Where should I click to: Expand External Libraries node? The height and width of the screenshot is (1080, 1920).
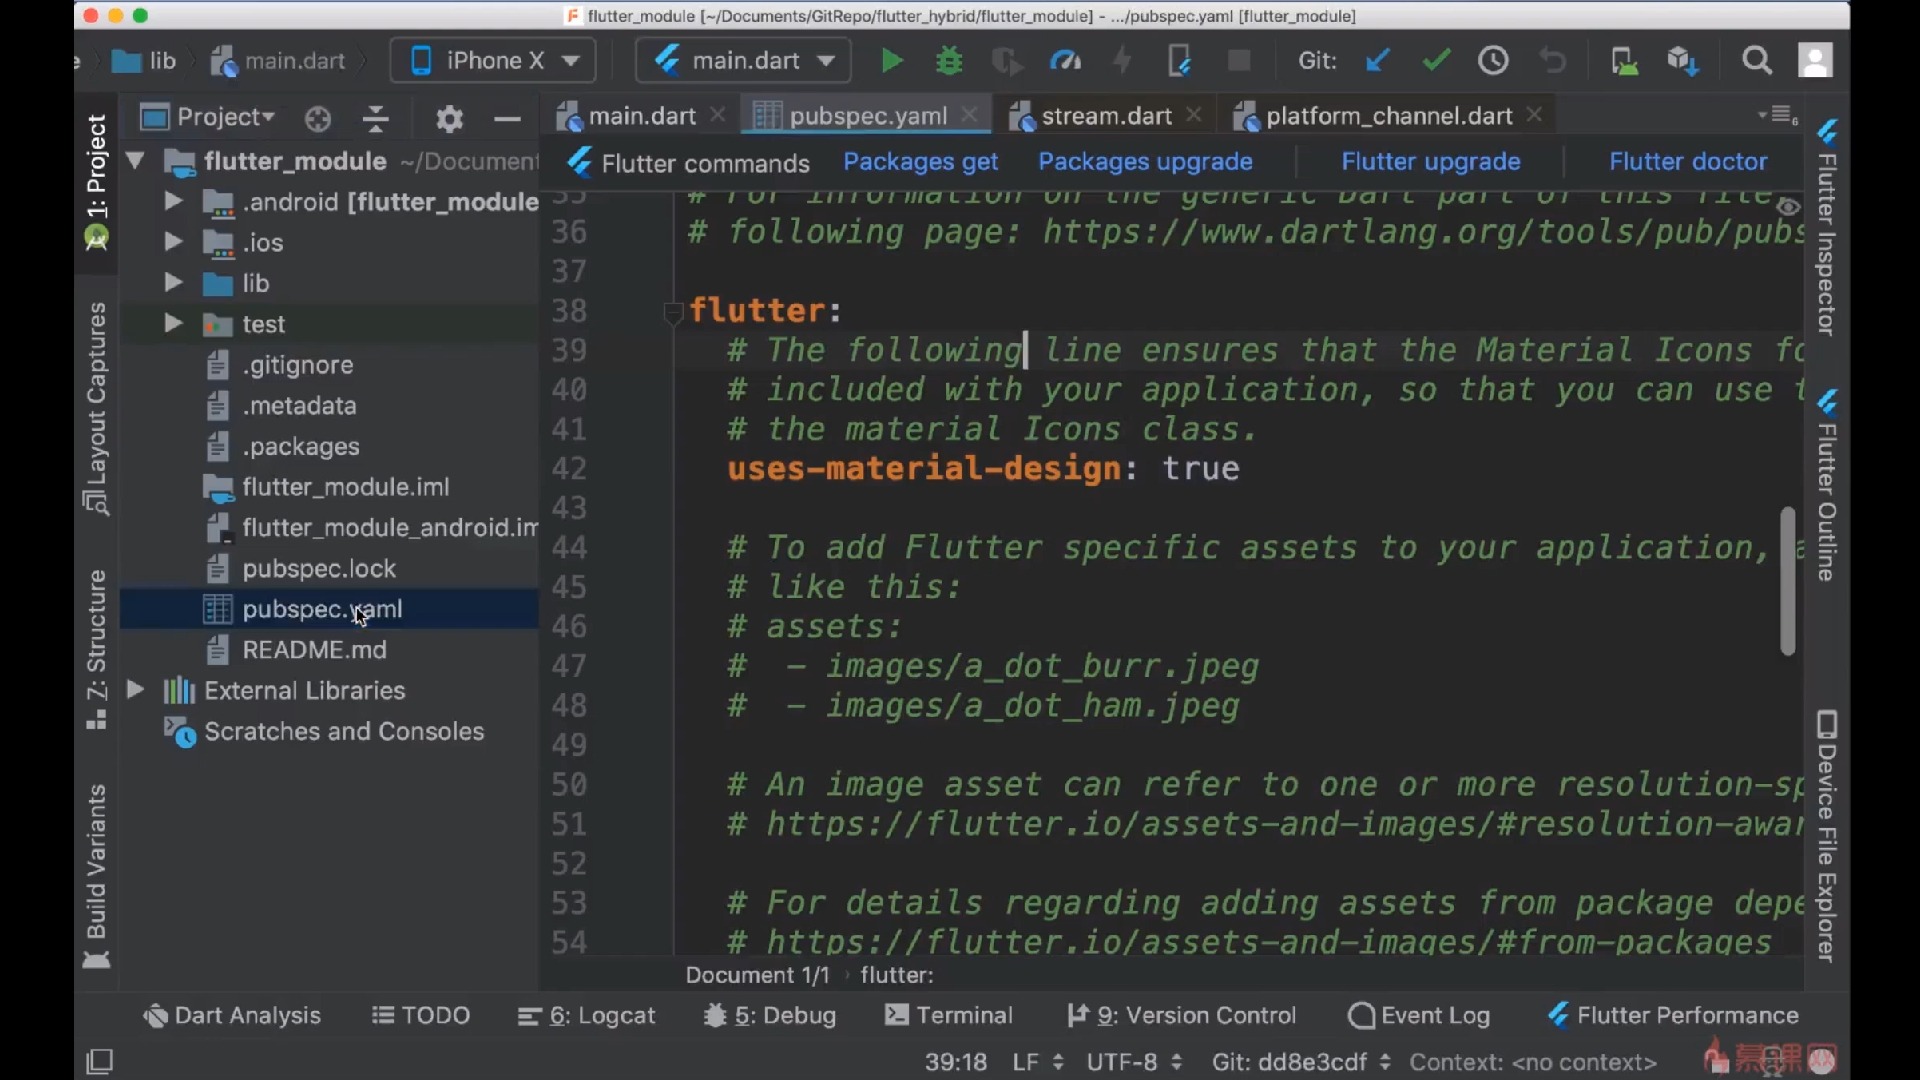[136, 690]
